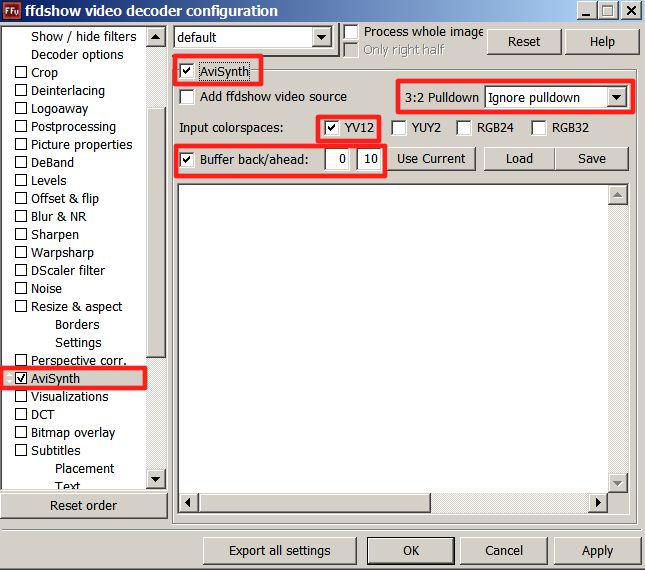
Task: Click buffer ahead value field showing 10
Action: (369, 159)
